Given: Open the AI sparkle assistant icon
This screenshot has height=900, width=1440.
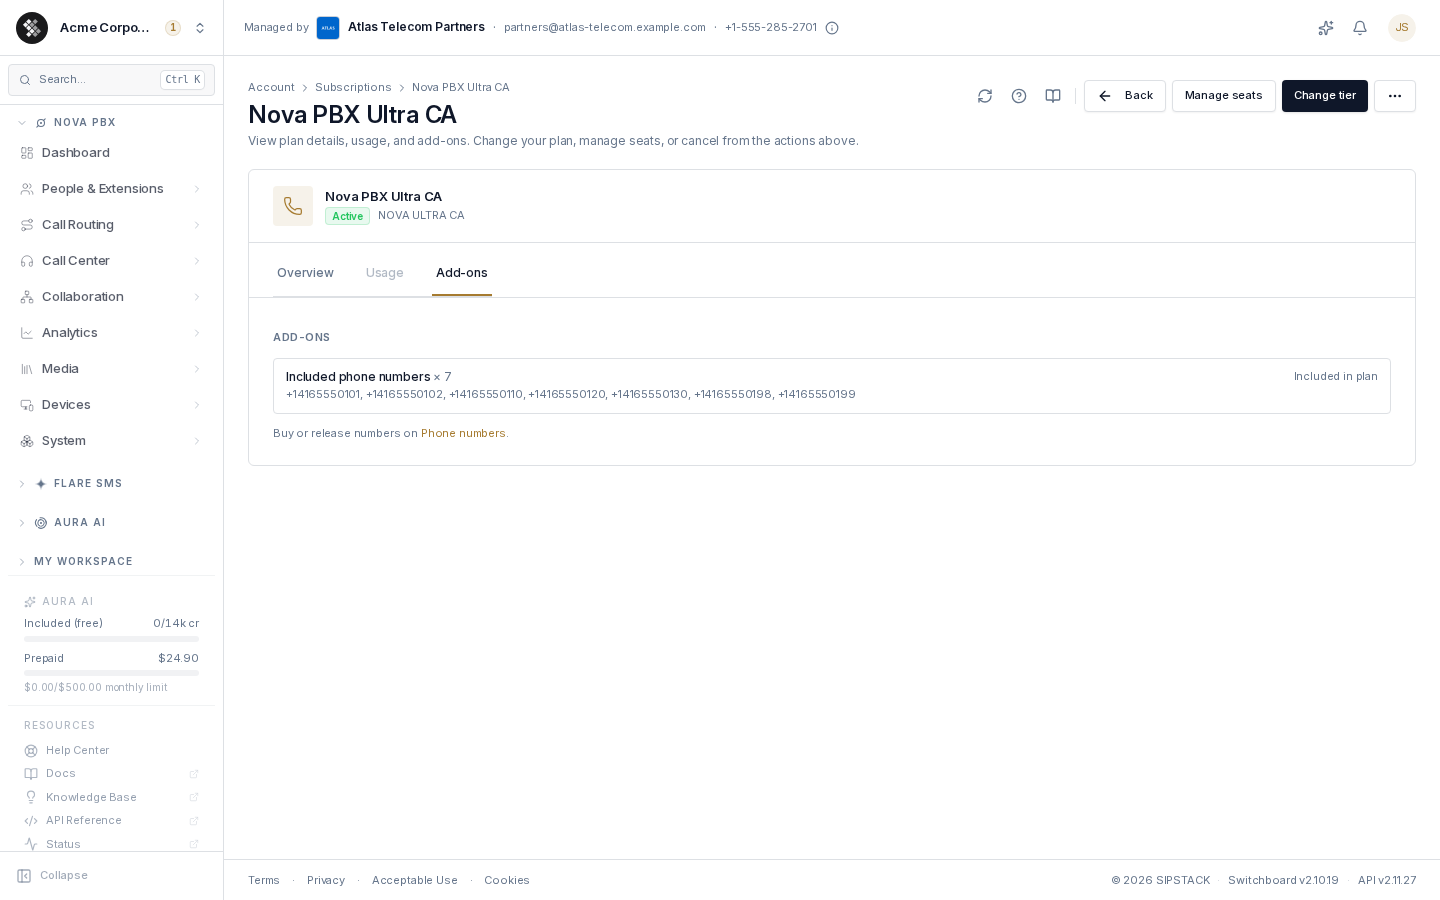Looking at the screenshot, I should [x=1326, y=28].
